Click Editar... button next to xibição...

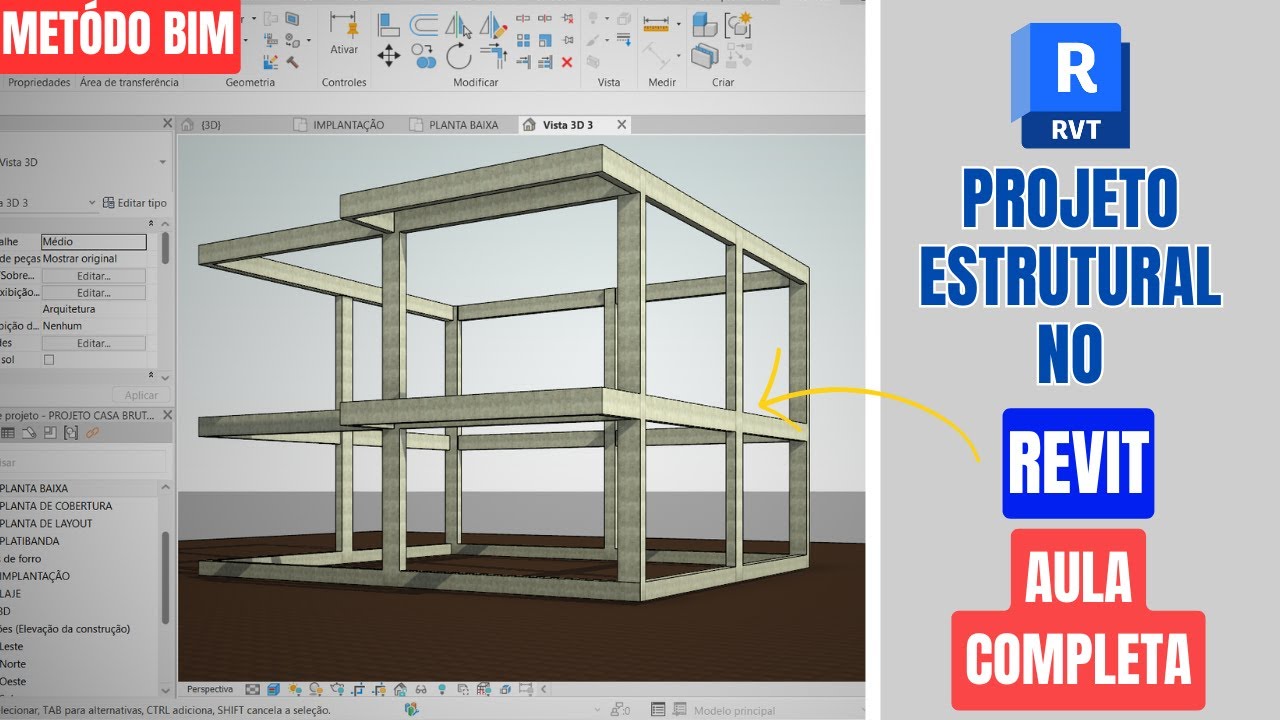[93, 293]
